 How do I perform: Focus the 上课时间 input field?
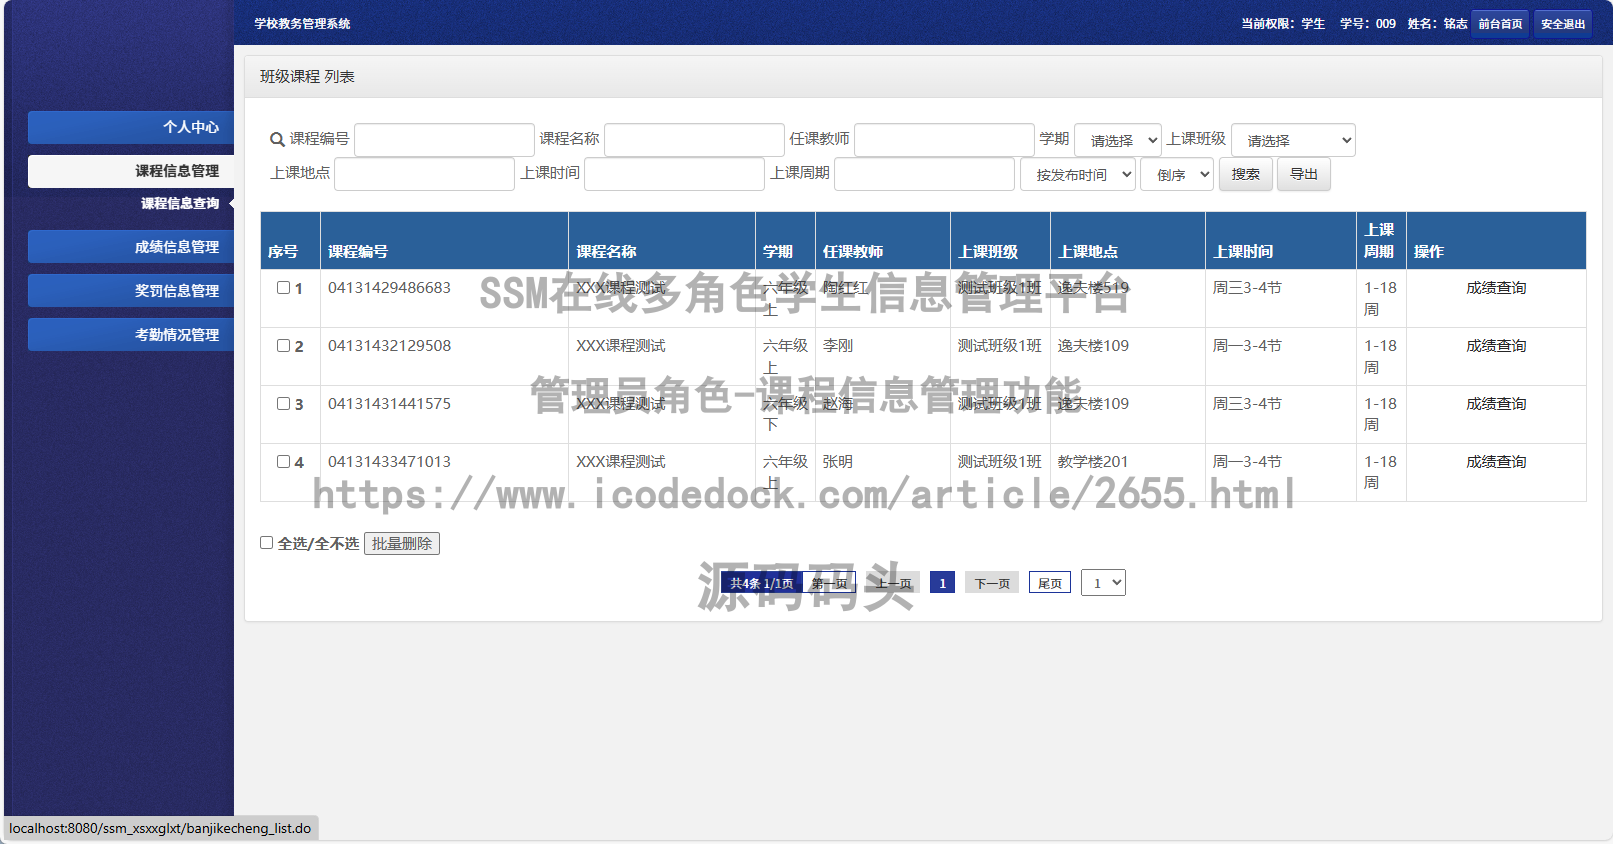[x=674, y=174]
